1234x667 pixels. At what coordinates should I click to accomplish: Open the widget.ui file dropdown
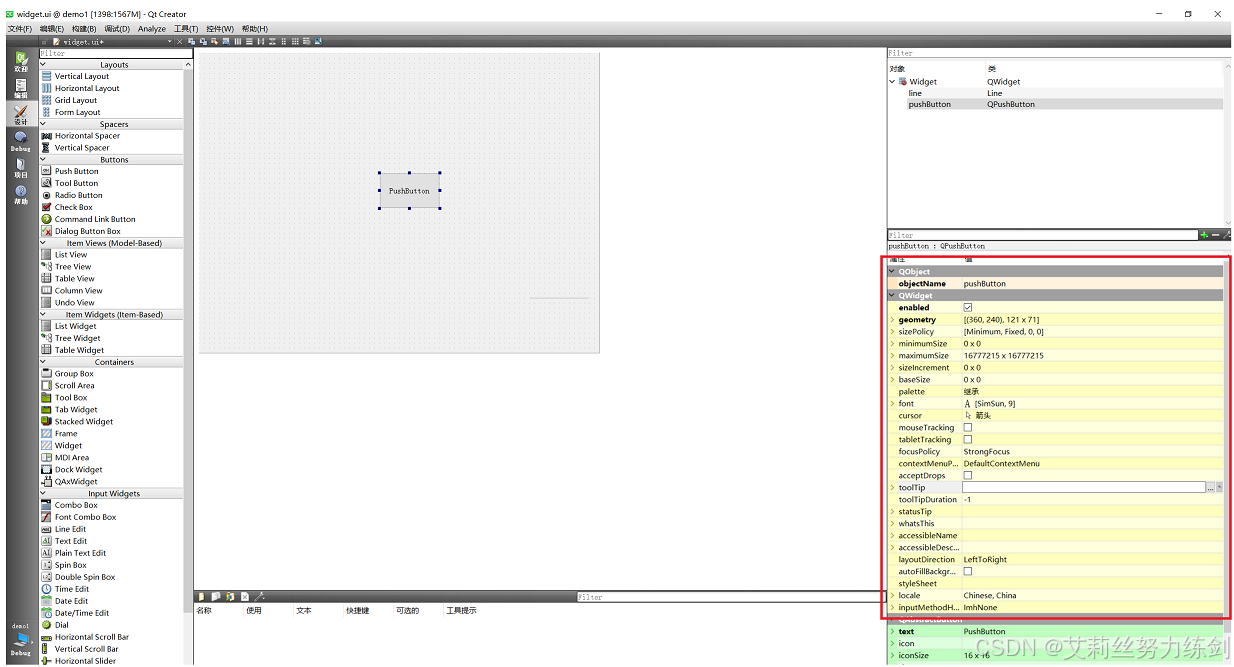(x=170, y=42)
